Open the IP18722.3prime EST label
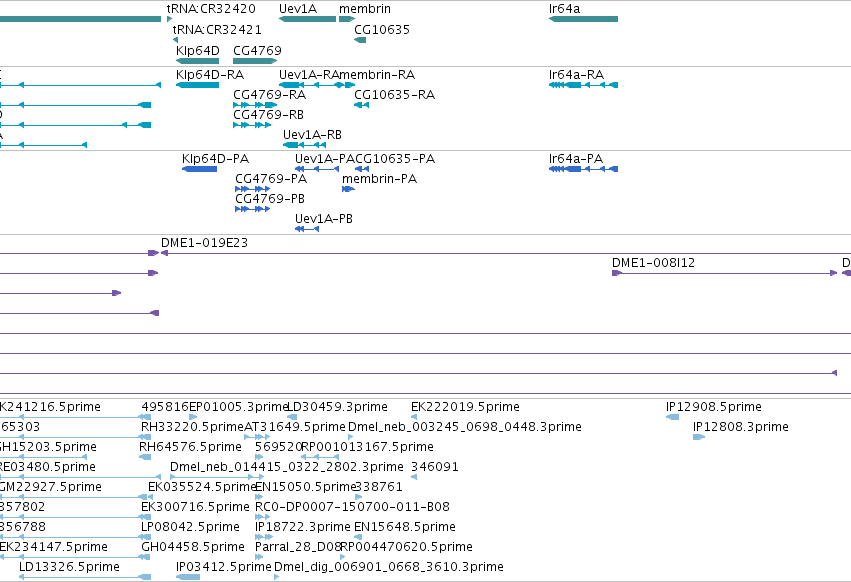Screen dimensions: 851x582 click(x=303, y=527)
